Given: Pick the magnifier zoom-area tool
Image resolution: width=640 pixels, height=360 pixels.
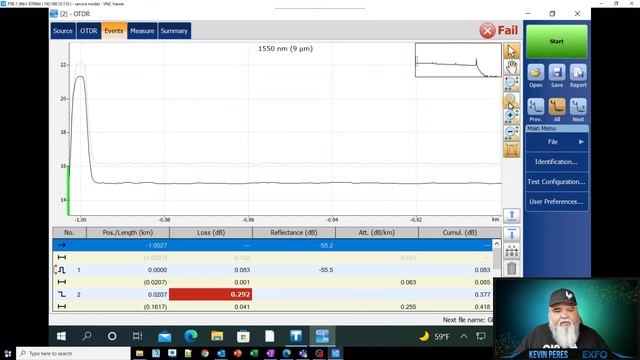Looking at the screenshot, I should click(x=511, y=84).
